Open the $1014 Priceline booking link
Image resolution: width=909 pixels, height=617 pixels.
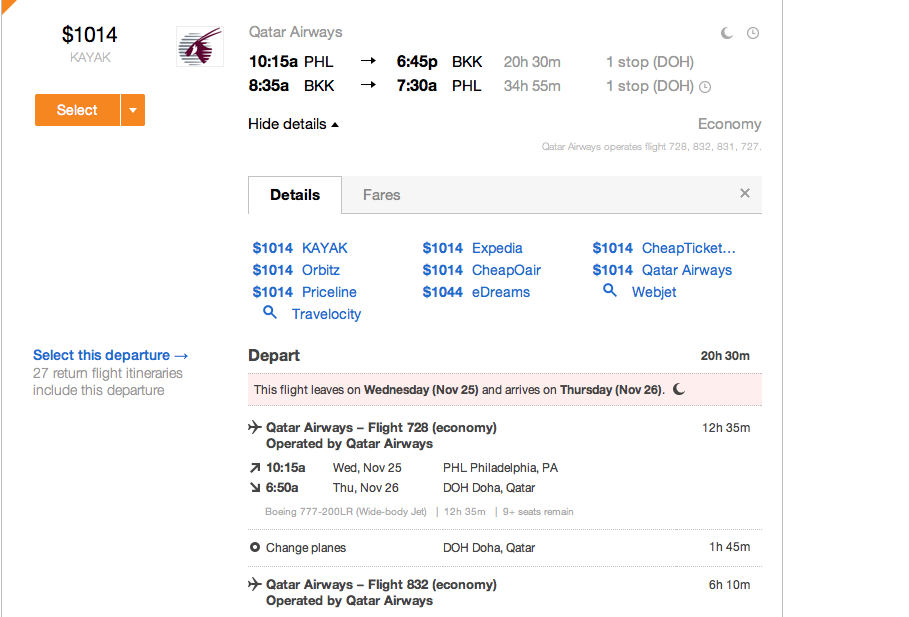click(304, 292)
